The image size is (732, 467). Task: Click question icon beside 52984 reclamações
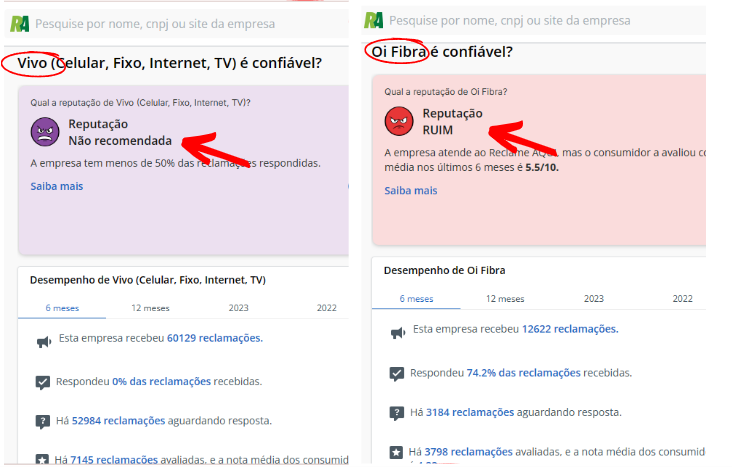point(42,422)
